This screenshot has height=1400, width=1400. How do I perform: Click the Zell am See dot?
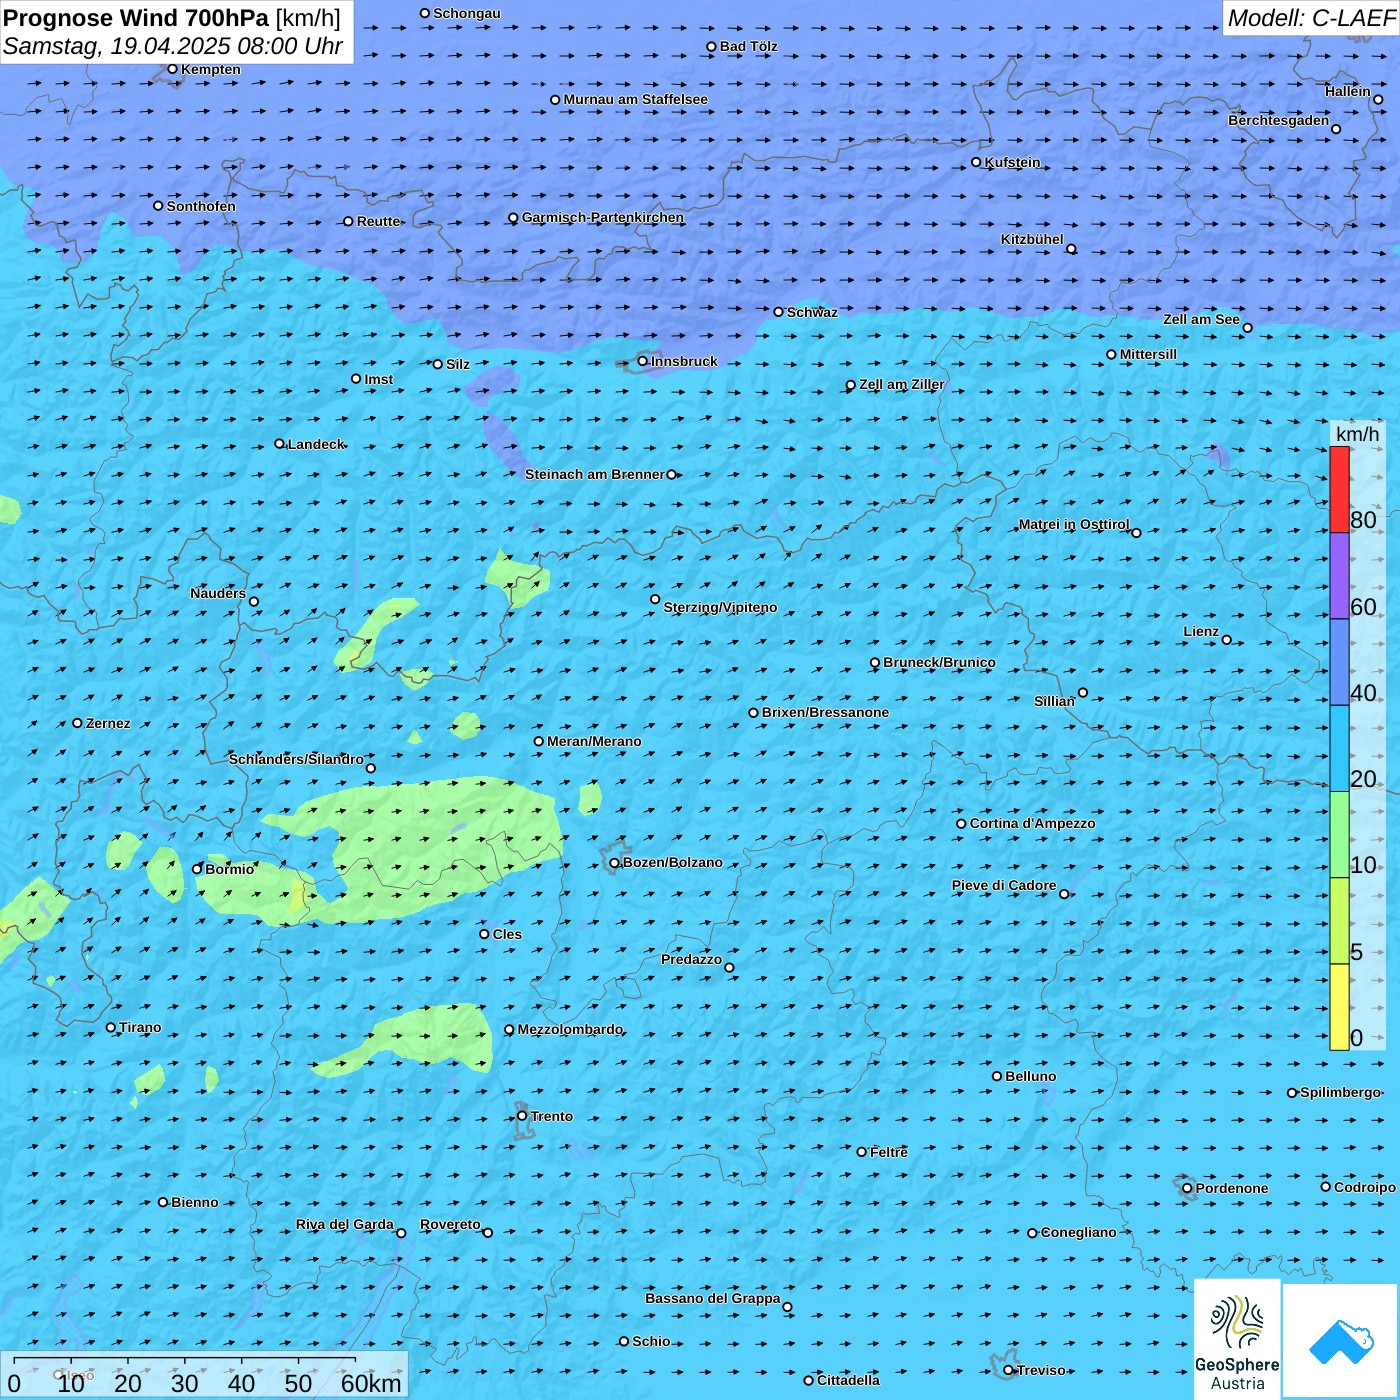pyautogui.click(x=1247, y=328)
